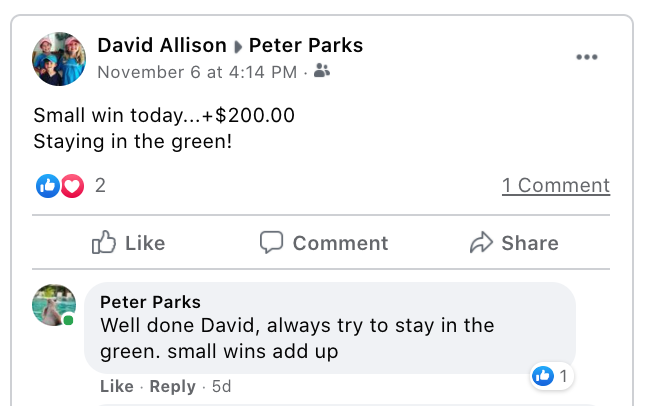Click the Share arrow icon
Image resolution: width=648 pixels, height=406 pixels.
point(481,243)
